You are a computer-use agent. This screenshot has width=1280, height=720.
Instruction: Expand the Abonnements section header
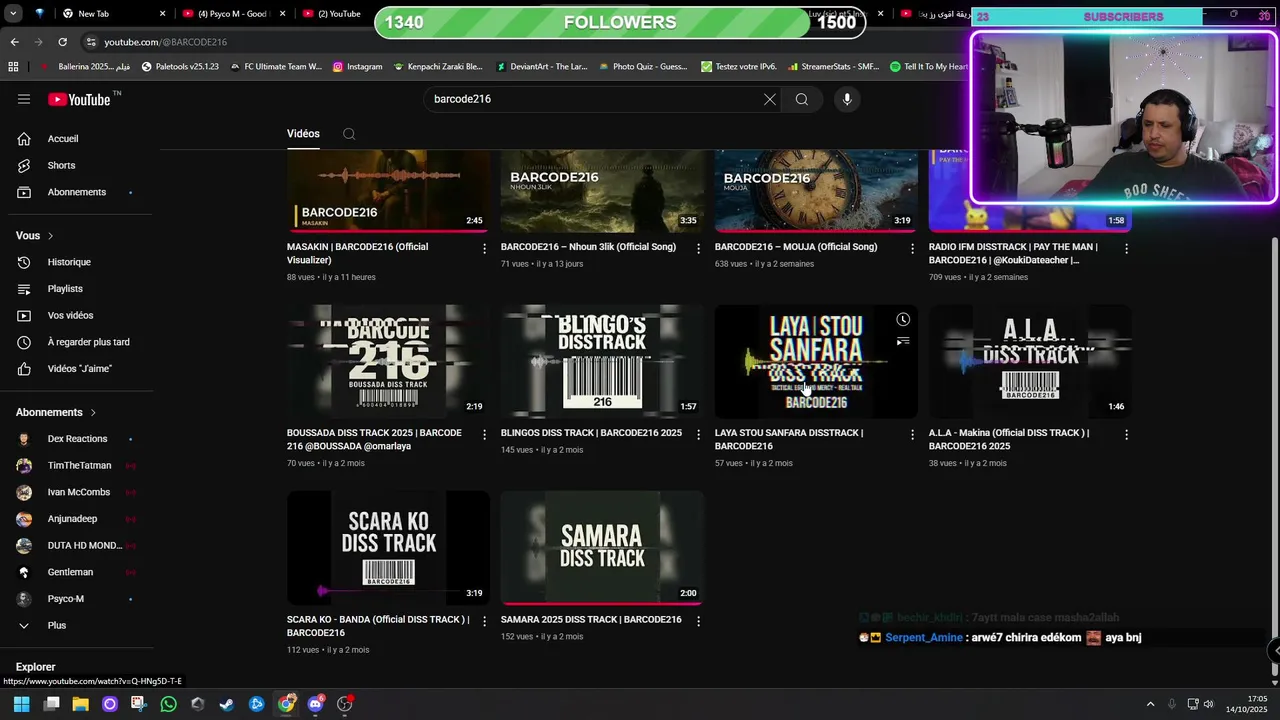click(56, 412)
